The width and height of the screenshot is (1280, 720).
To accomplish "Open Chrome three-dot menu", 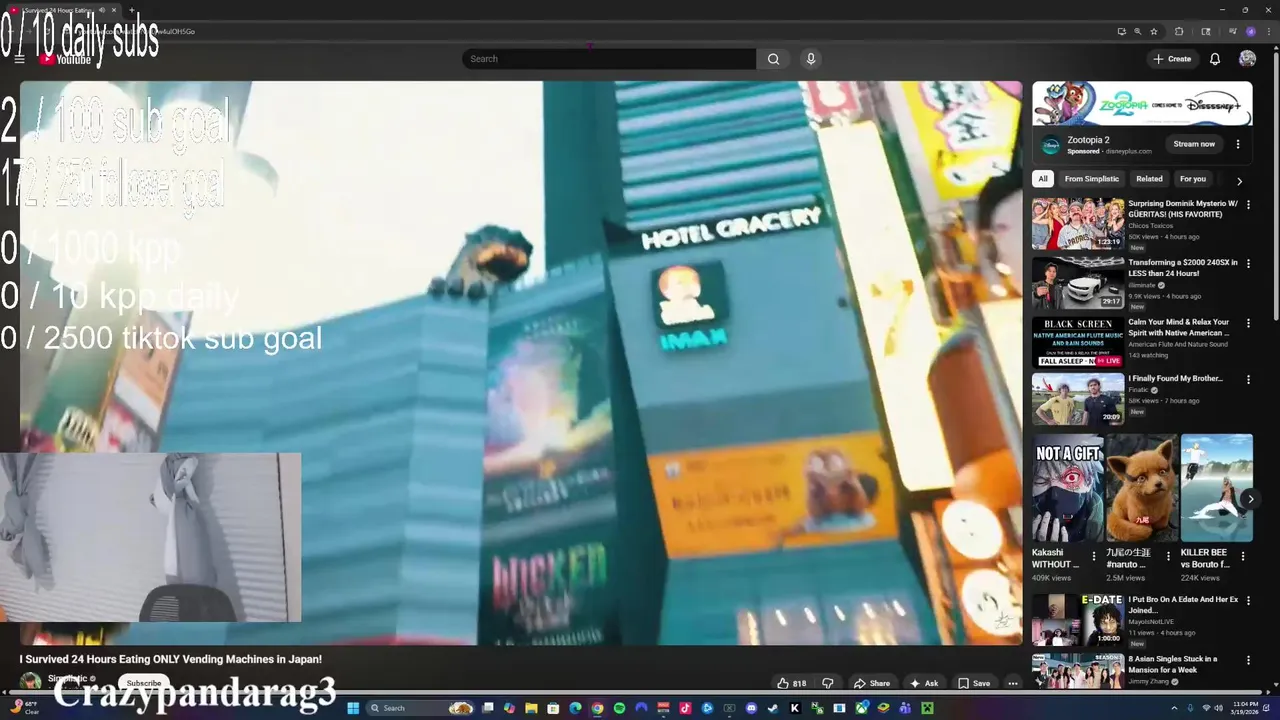I will (1269, 31).
